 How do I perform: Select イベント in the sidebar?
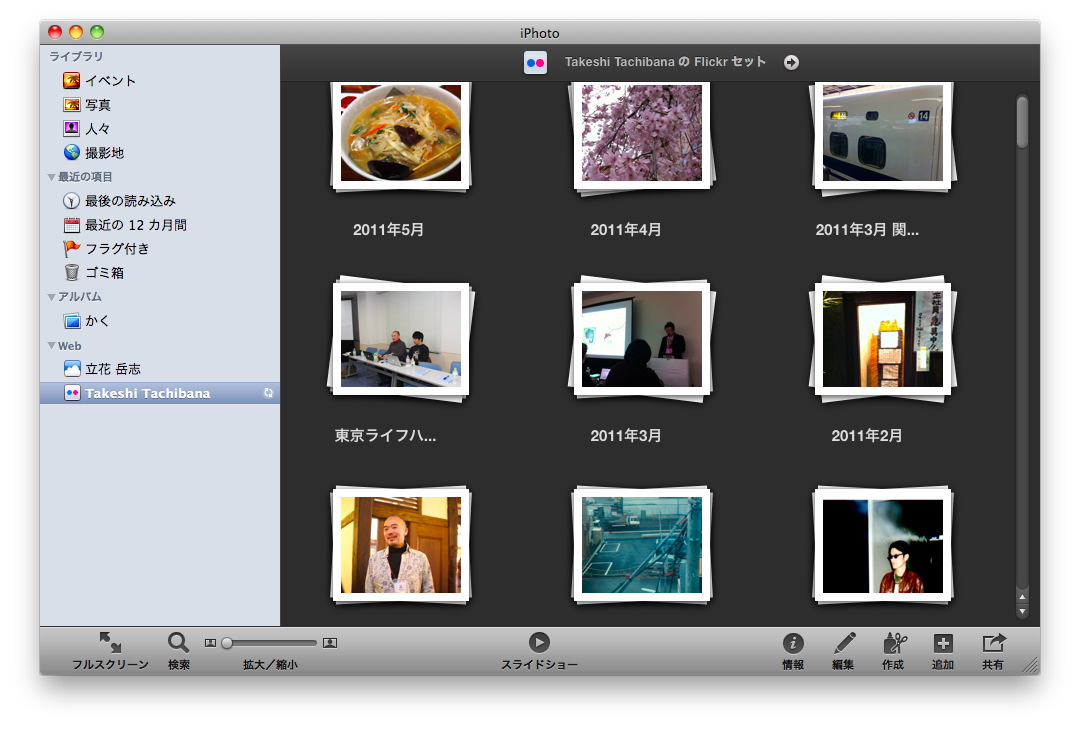point(110,81)
